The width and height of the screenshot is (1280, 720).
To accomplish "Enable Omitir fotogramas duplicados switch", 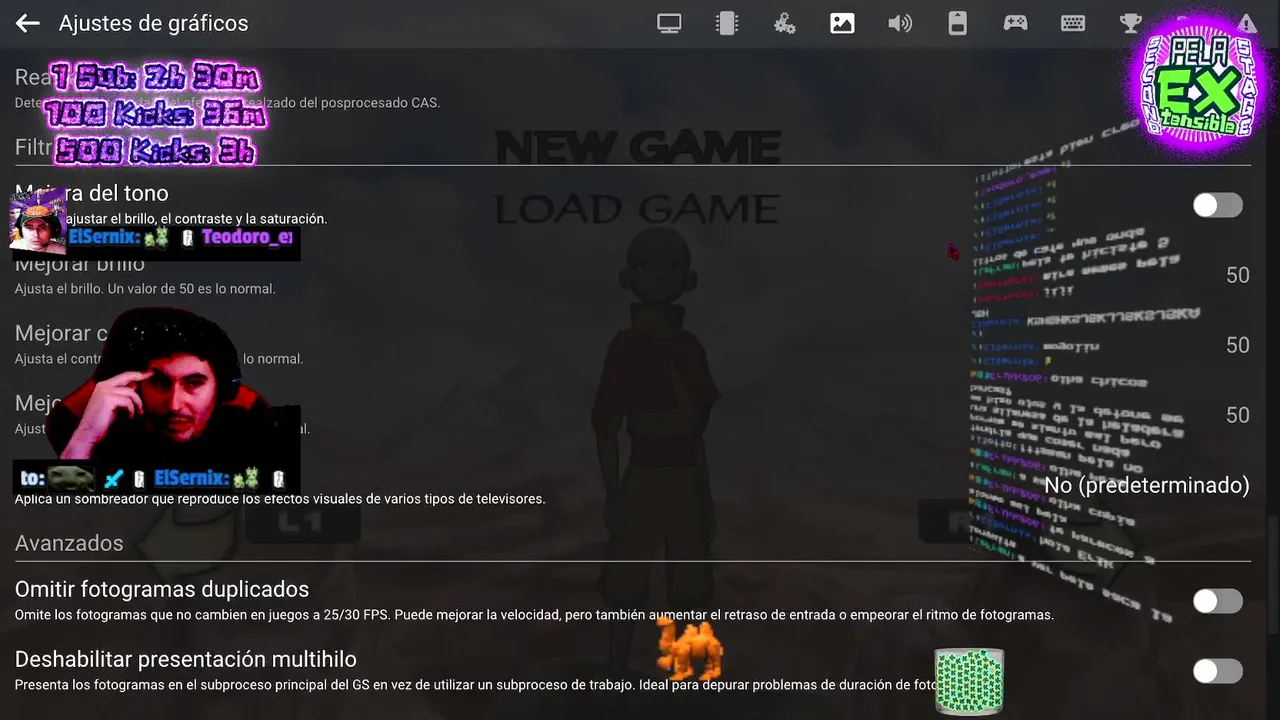I will (x=1218, y=601).
